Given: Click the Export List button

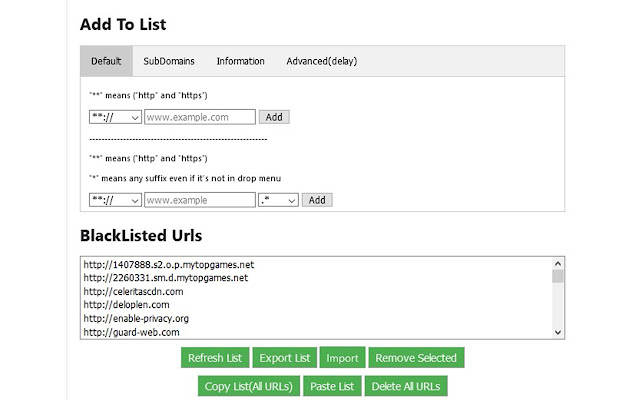Looking at the screenshot, I should (x=284, y=358).
